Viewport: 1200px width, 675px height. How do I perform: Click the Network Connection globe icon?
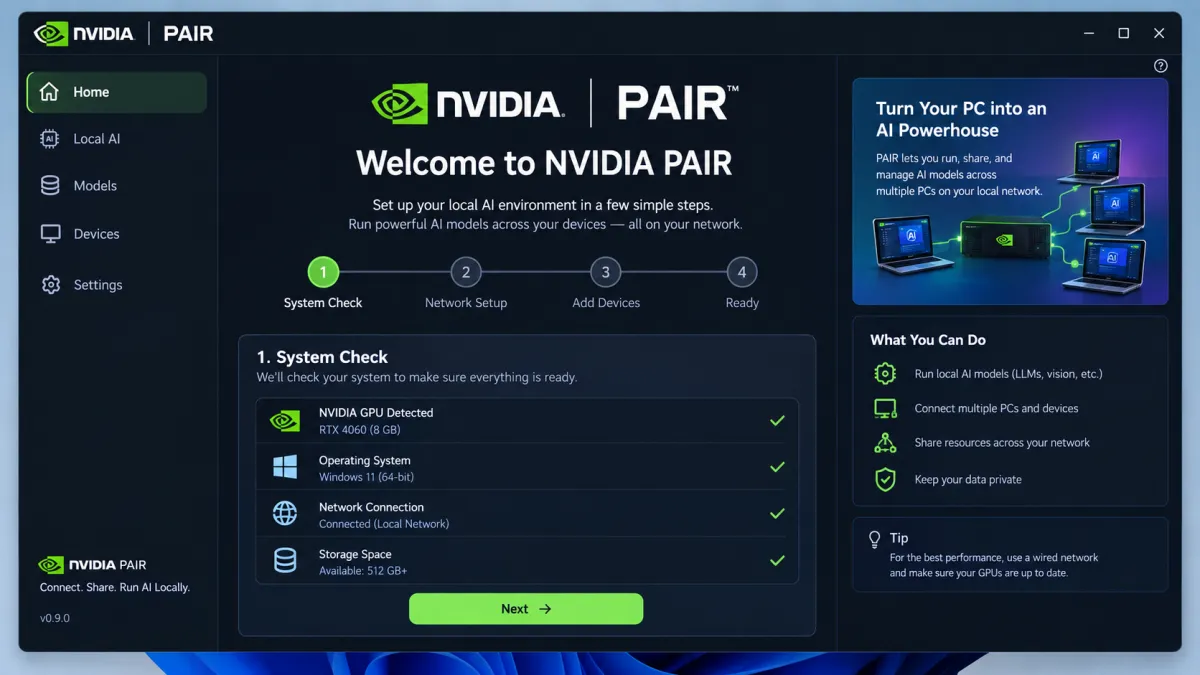point(285,514)
